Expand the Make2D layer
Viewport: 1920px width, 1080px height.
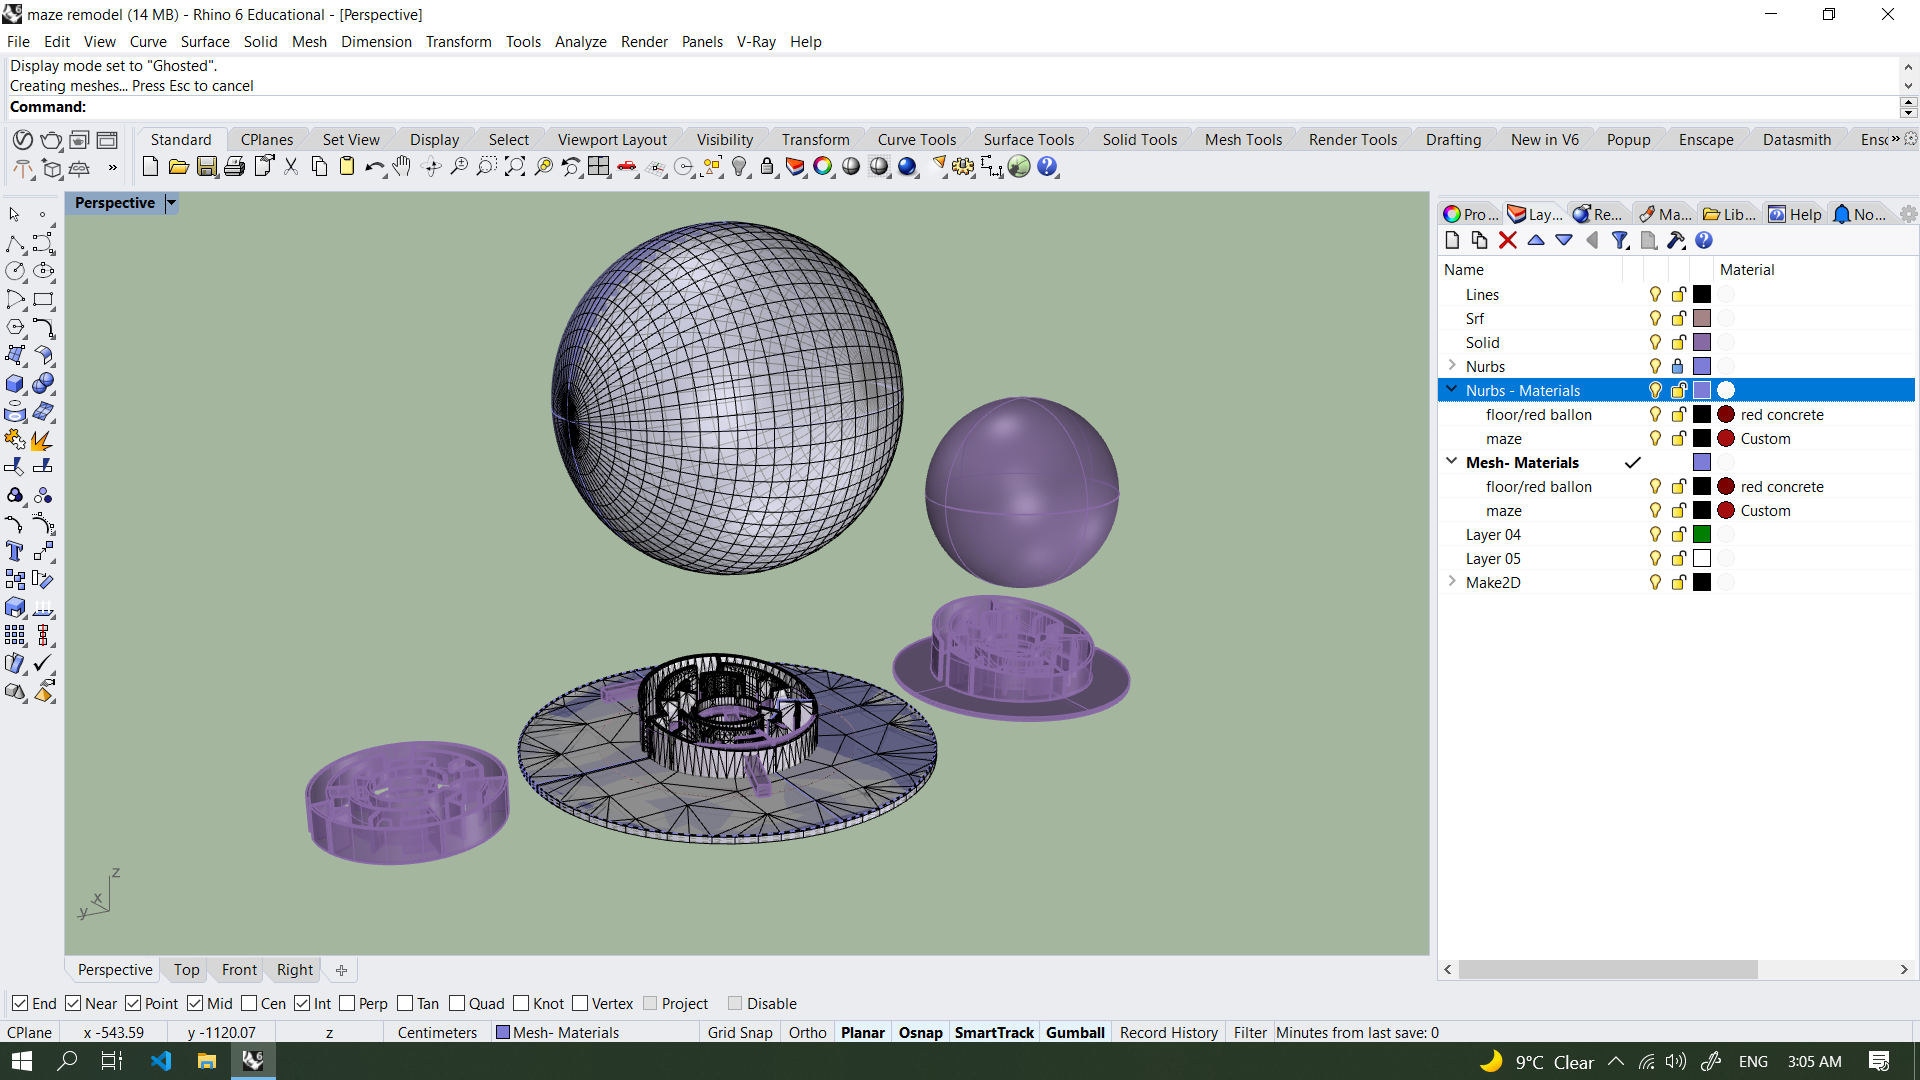1452,582
